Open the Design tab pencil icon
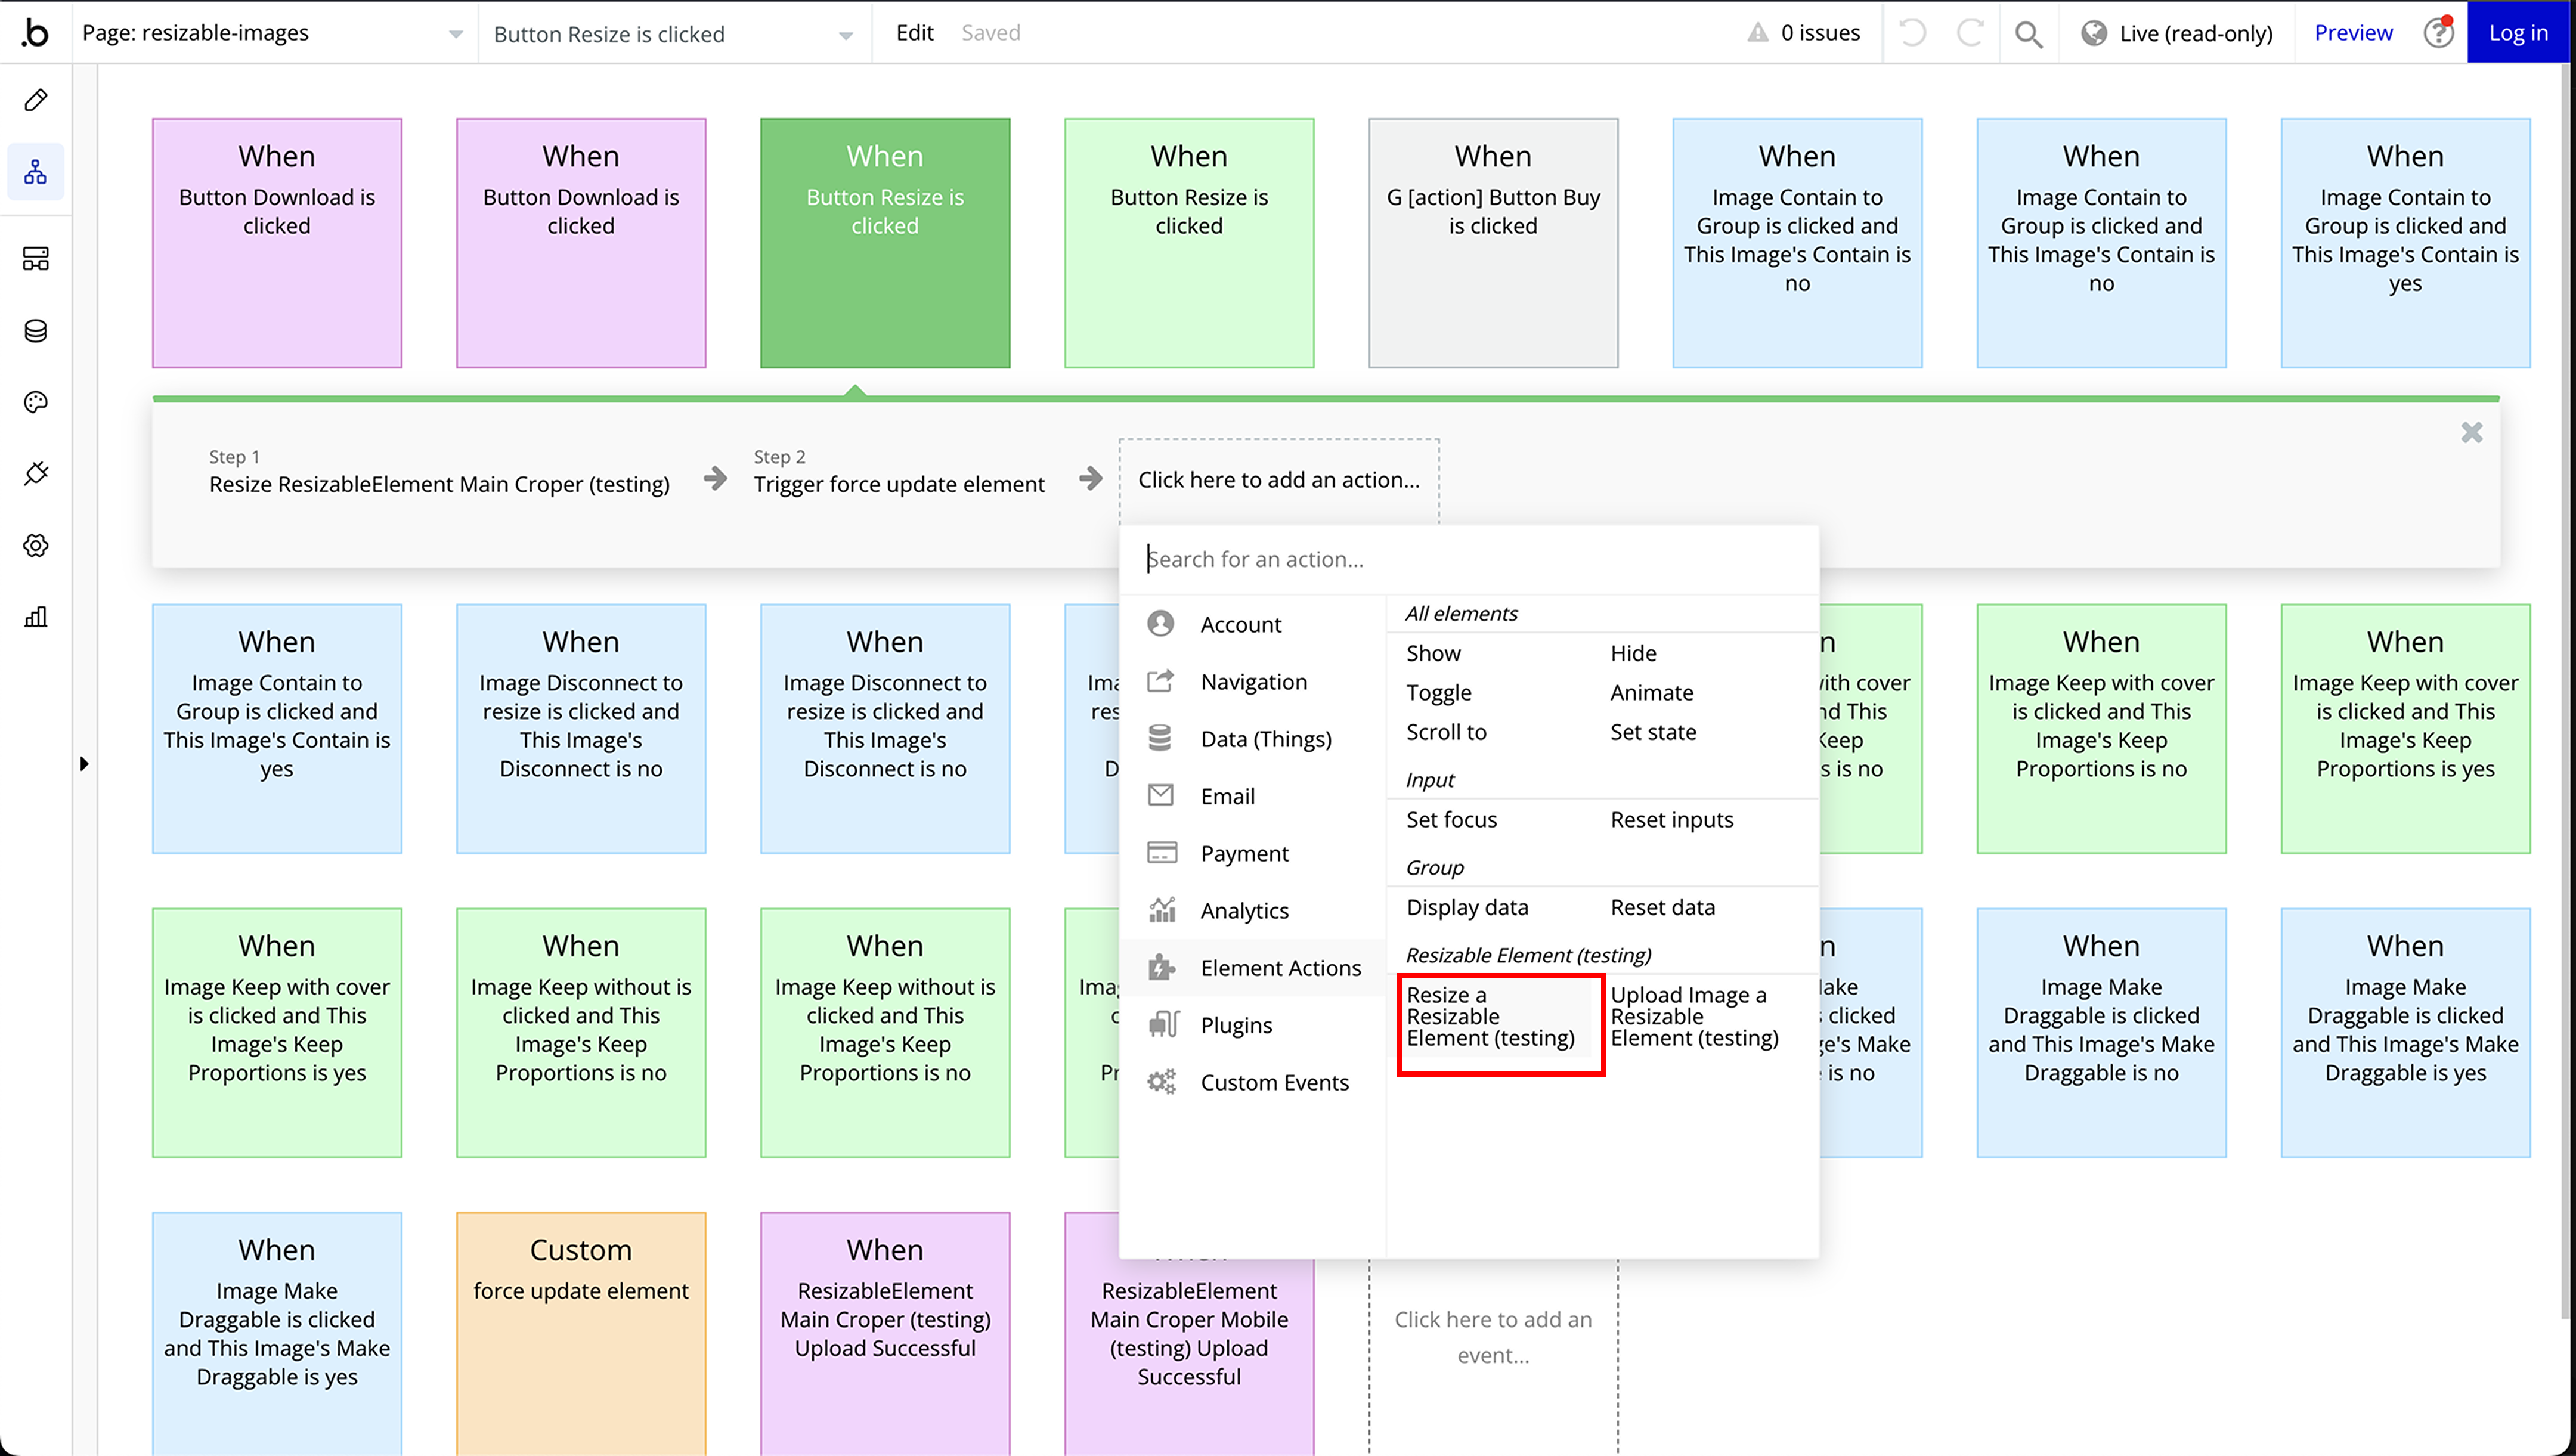2576x1456 pixels. click(36, 100)
